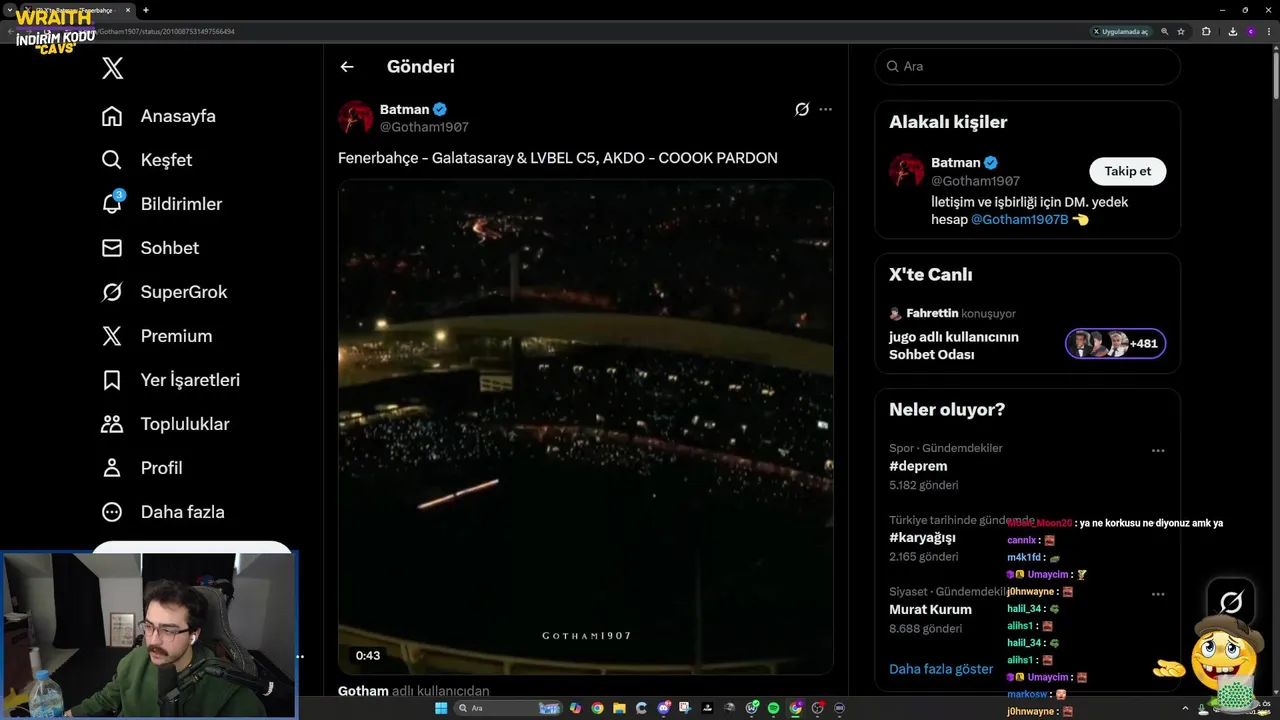The height and width of the screenshot is (720, 1280).
Task: Expand the Daha fazla menu
Action: click(x=163, y=512)
